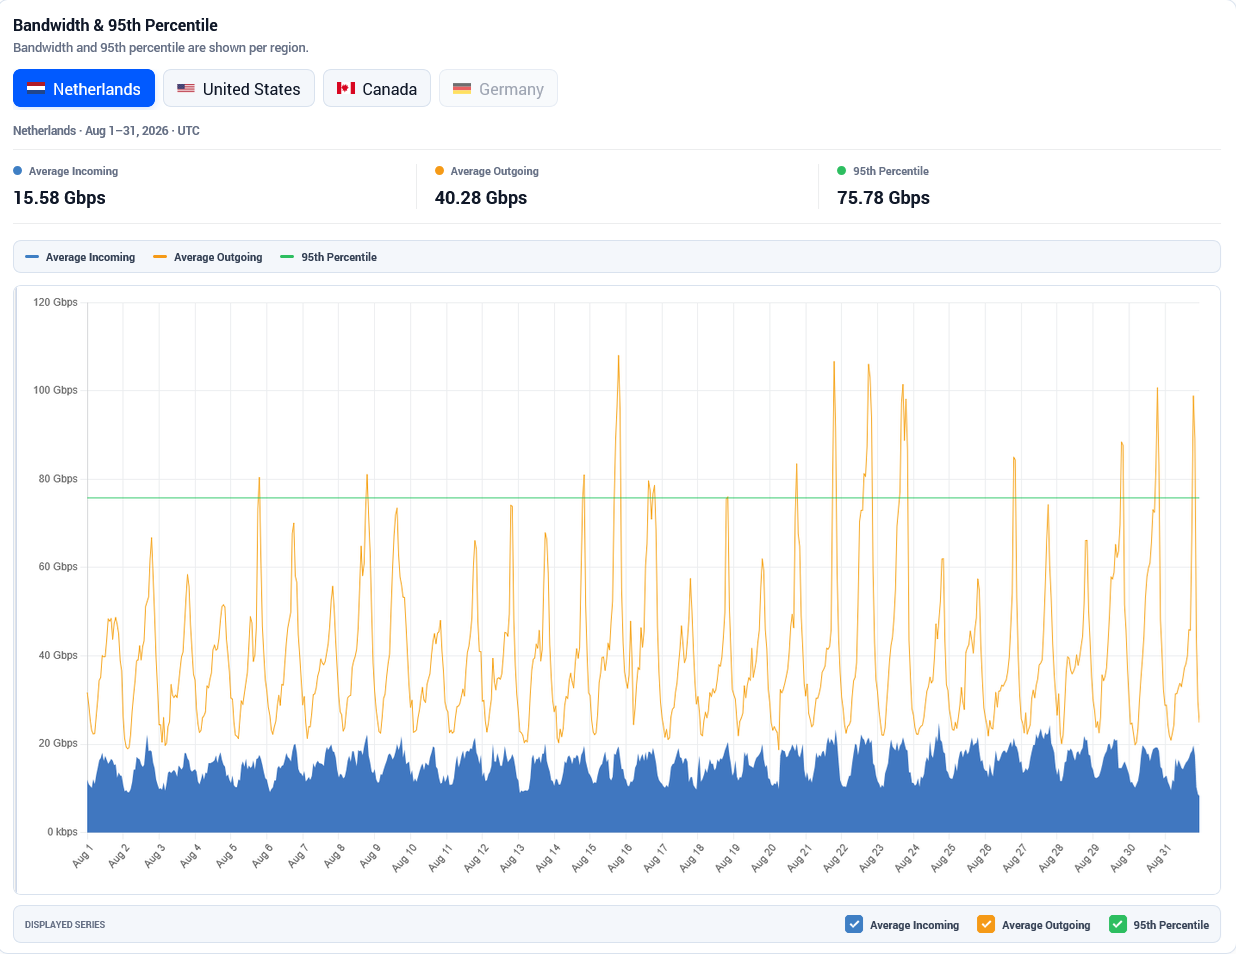Click the Germany flag icon
1236x954 pixels.
click(462, 88)
